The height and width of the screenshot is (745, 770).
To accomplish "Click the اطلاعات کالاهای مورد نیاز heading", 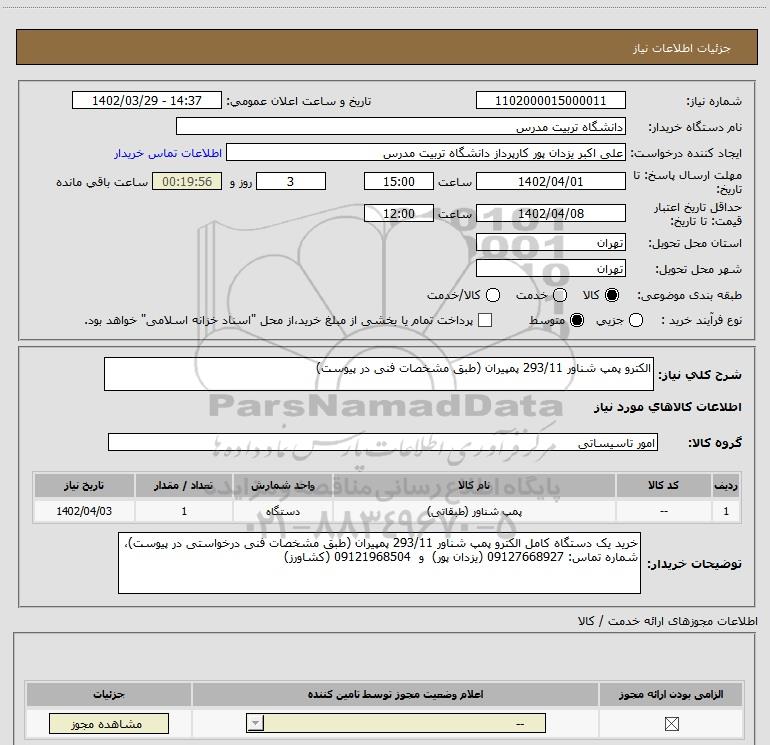I will [667, 407].
